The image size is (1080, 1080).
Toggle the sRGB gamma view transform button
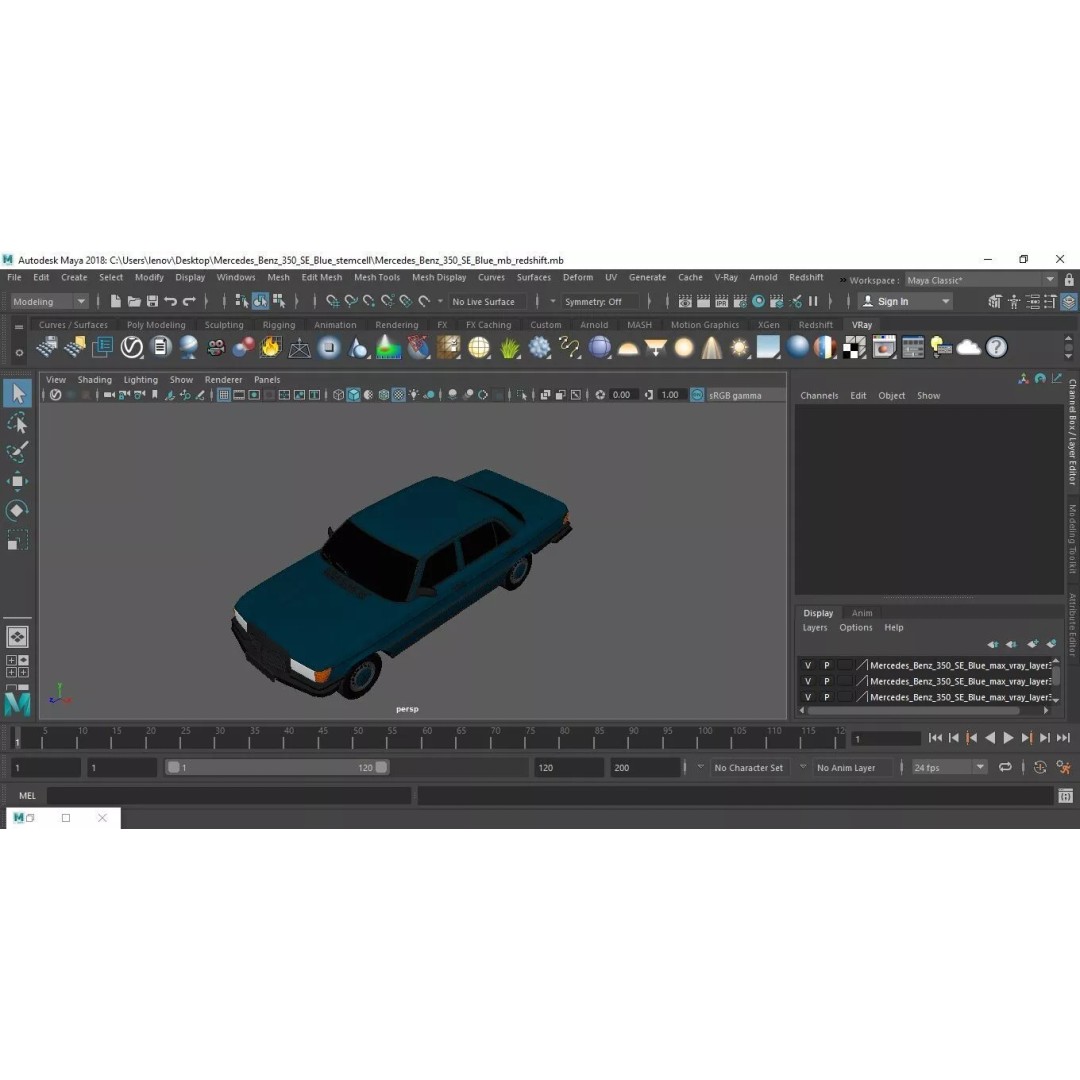pyautogui.click(x=697, y=395)
